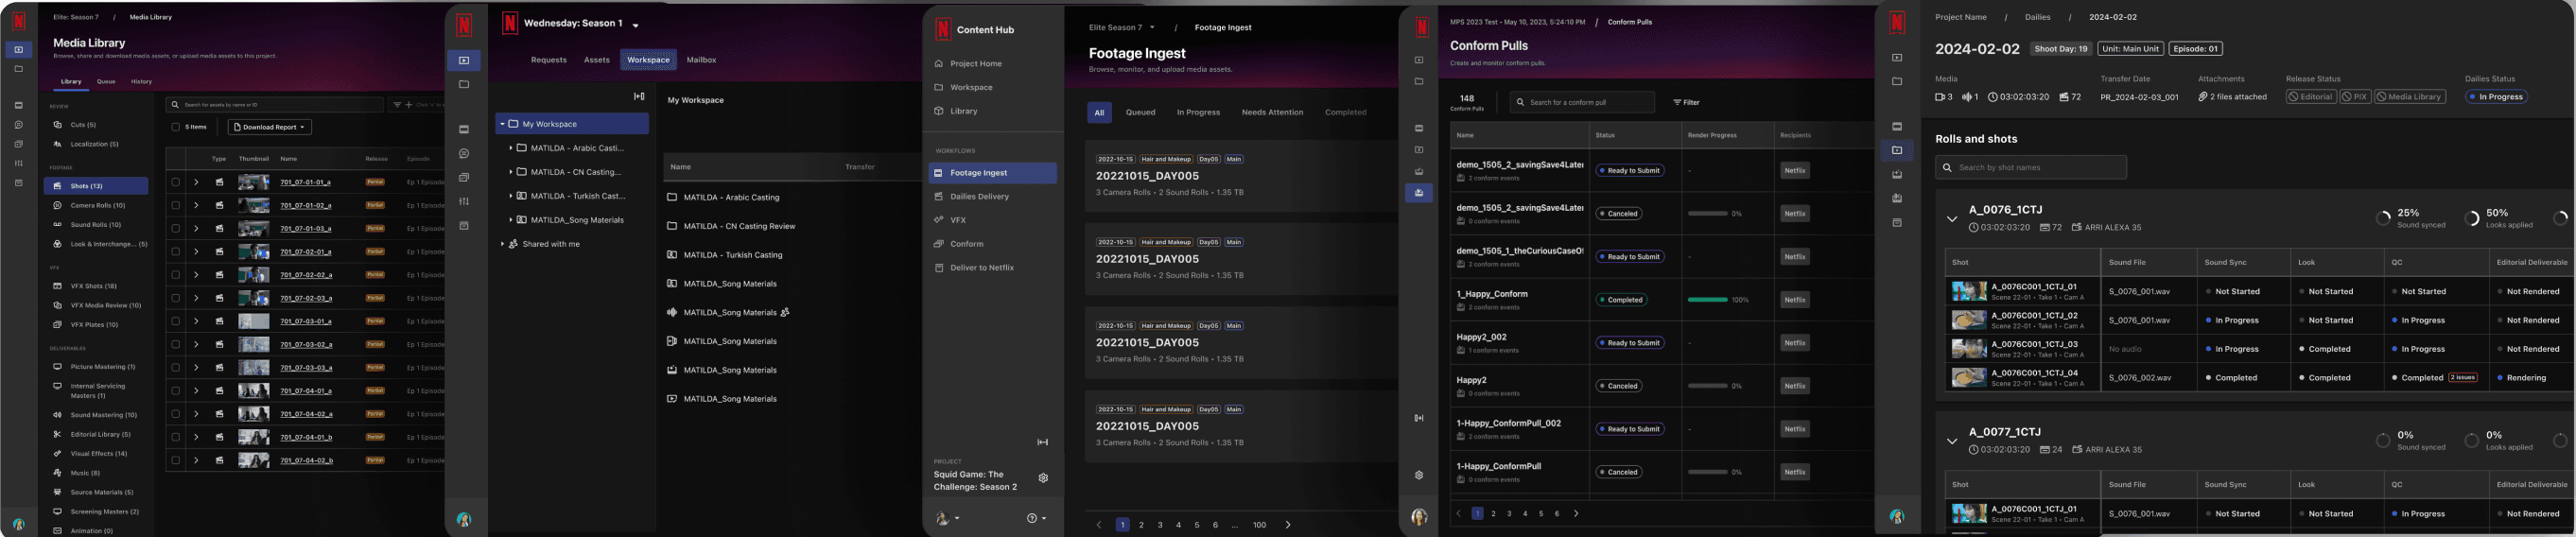Open the Project Home item in Content Hub
2576x537 pixels.
coord(969,63)
